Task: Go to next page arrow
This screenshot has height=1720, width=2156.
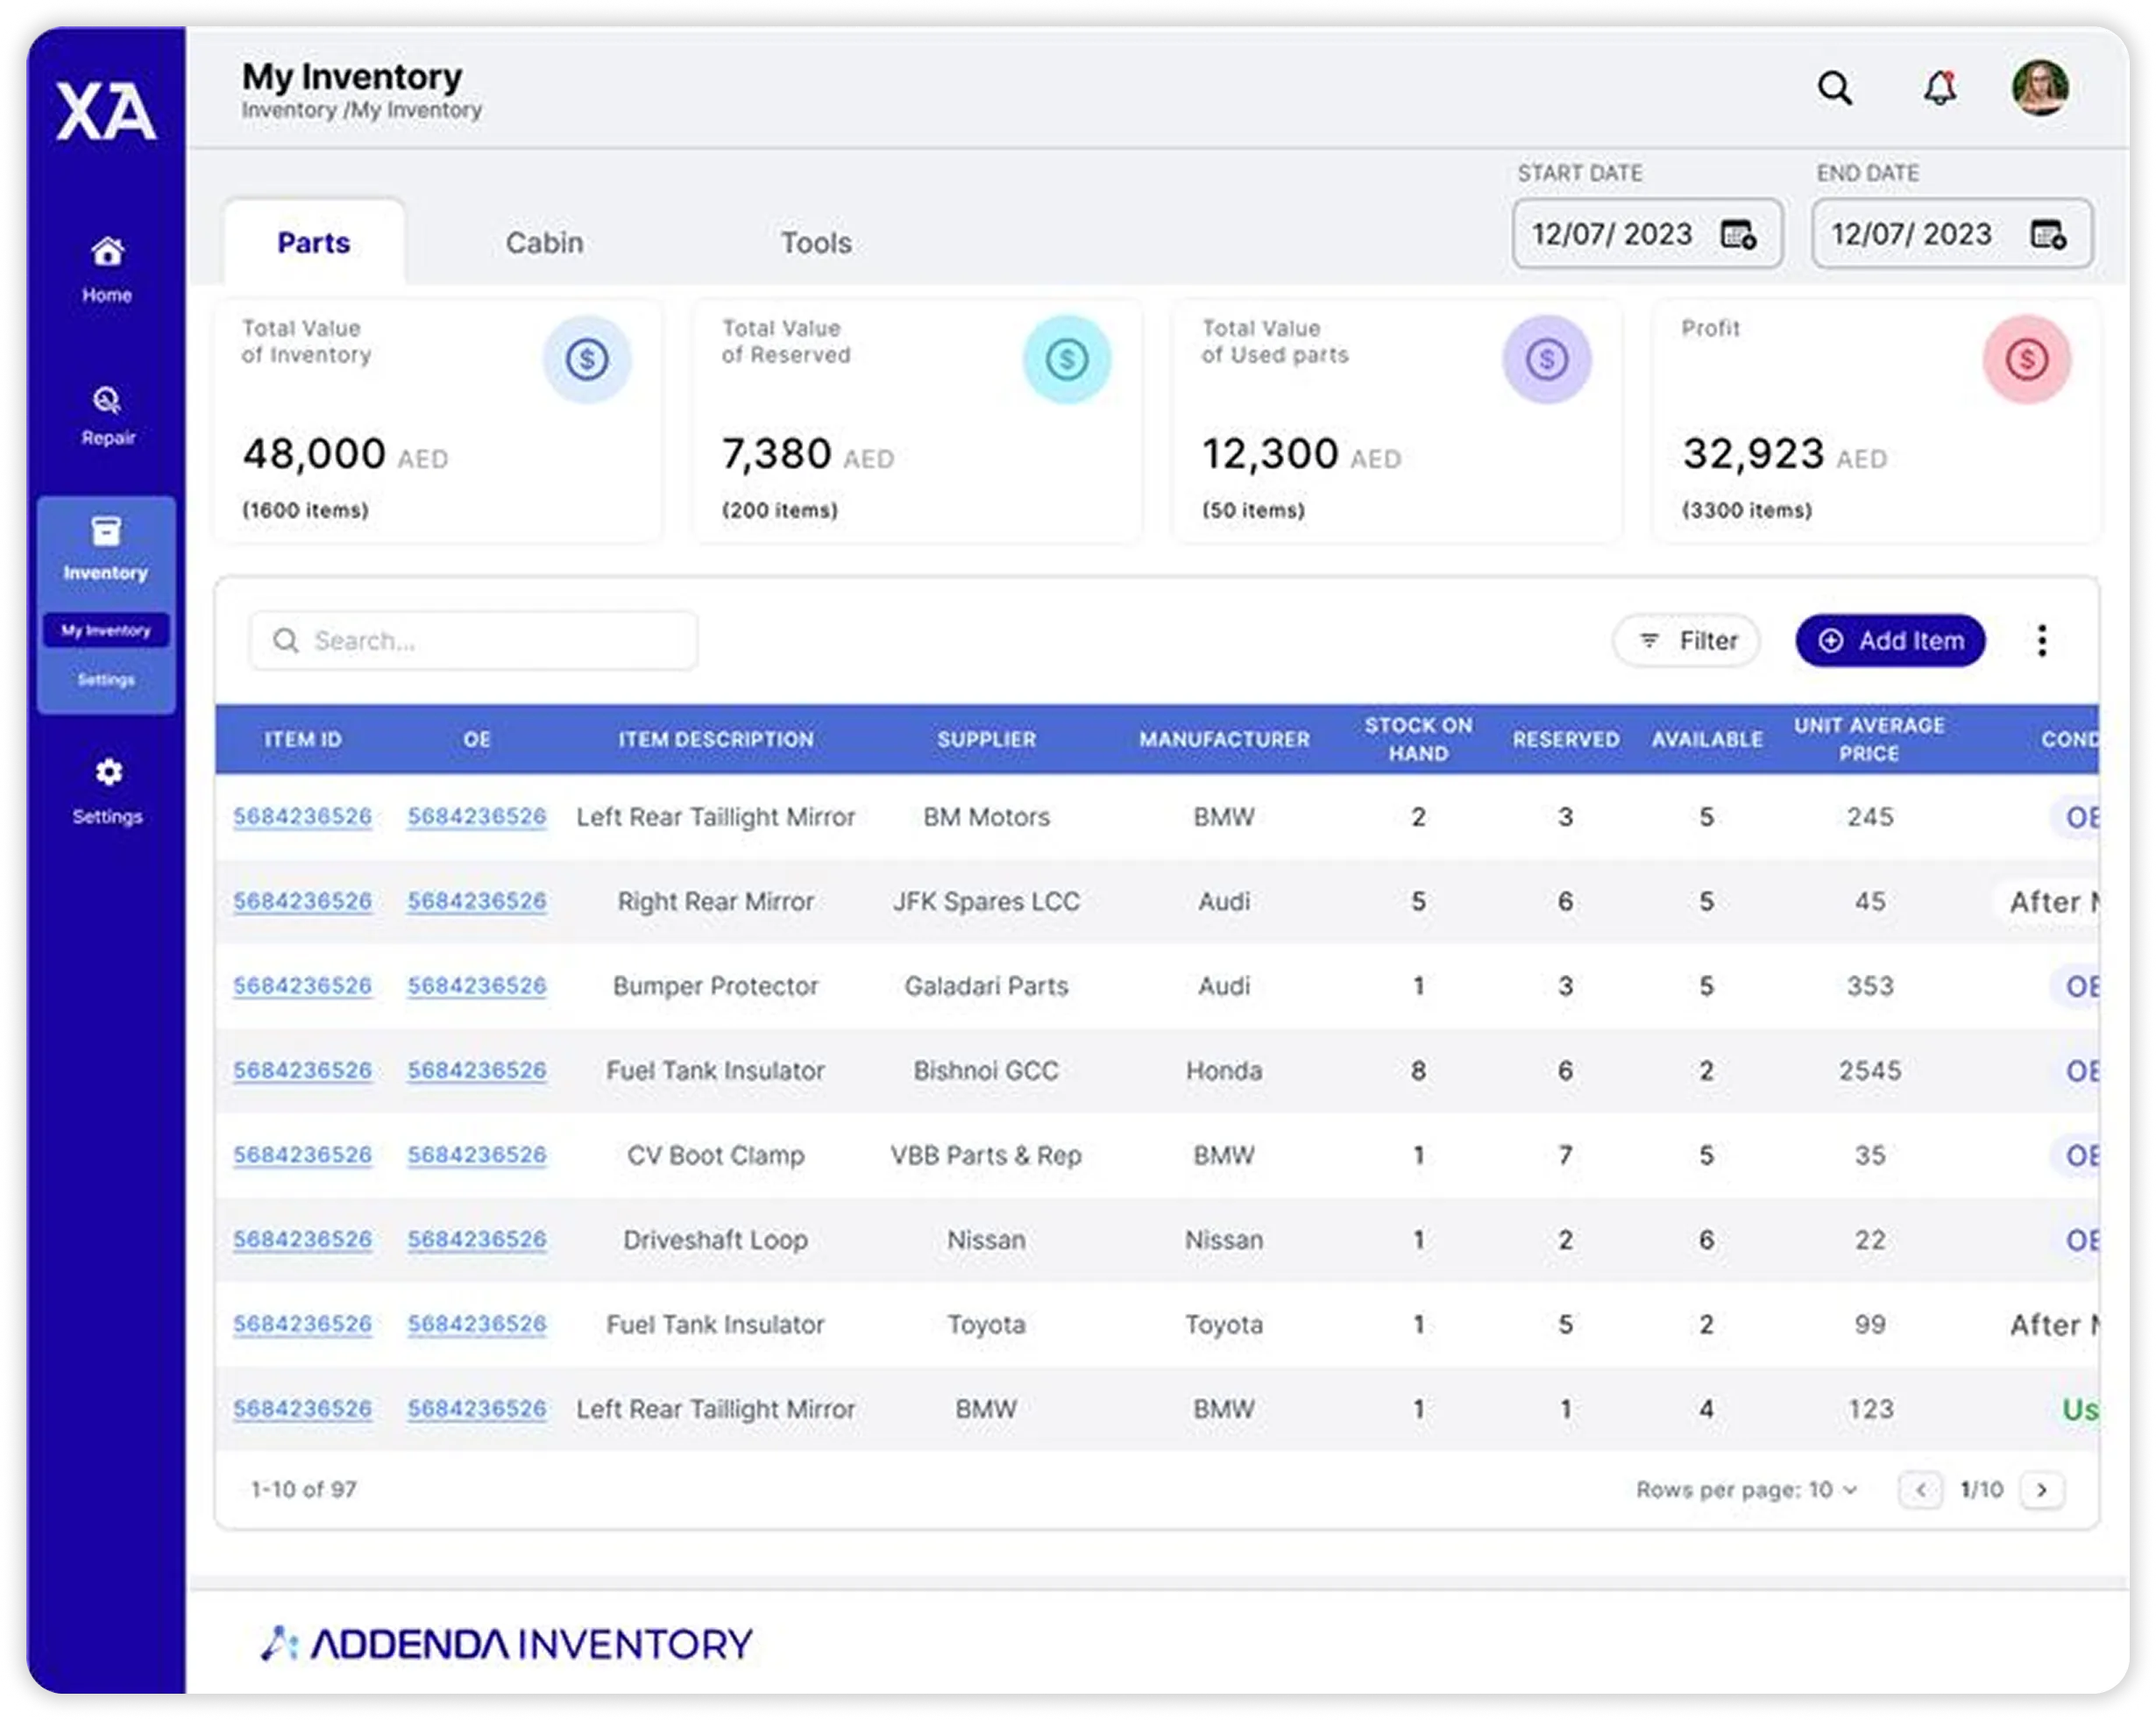Action: [2041, 1490]
